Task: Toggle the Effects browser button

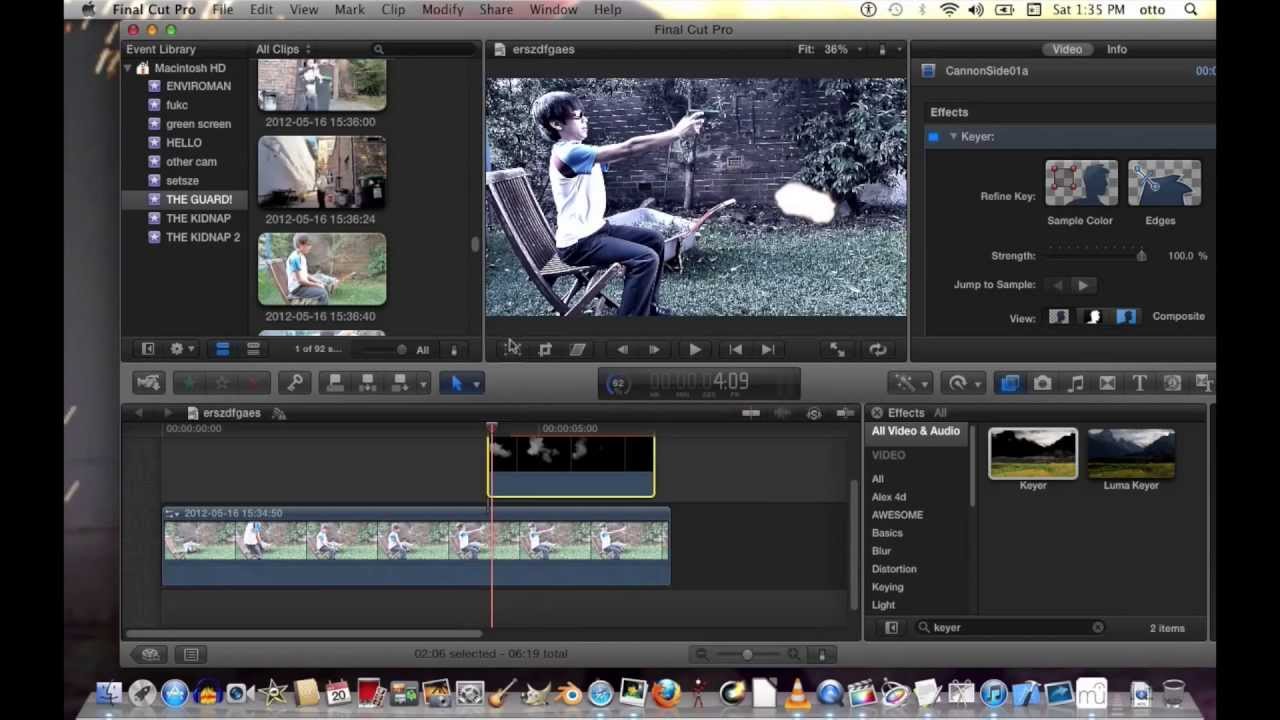Action: click(1010, 383)
